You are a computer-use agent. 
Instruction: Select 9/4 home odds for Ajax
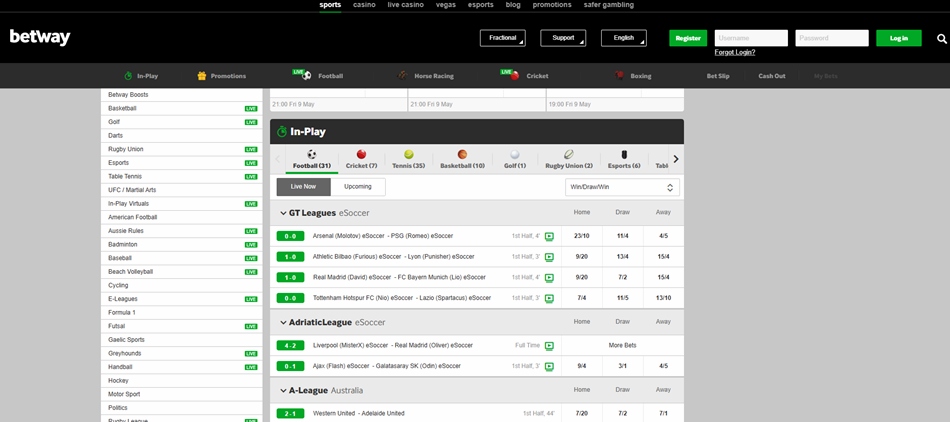[x=582, y=366]
